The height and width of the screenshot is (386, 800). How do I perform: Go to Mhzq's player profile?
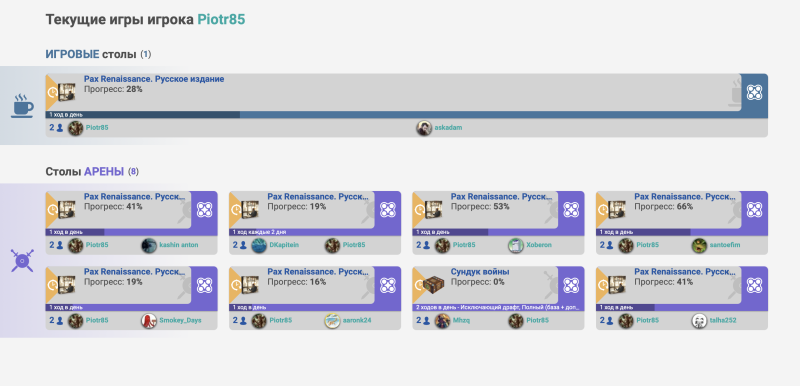click(461, 321)
